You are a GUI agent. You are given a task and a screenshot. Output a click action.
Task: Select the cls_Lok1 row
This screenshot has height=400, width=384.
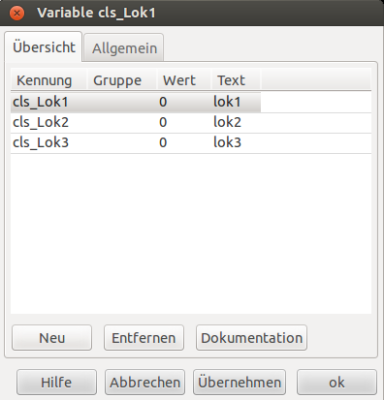[191, 102]
